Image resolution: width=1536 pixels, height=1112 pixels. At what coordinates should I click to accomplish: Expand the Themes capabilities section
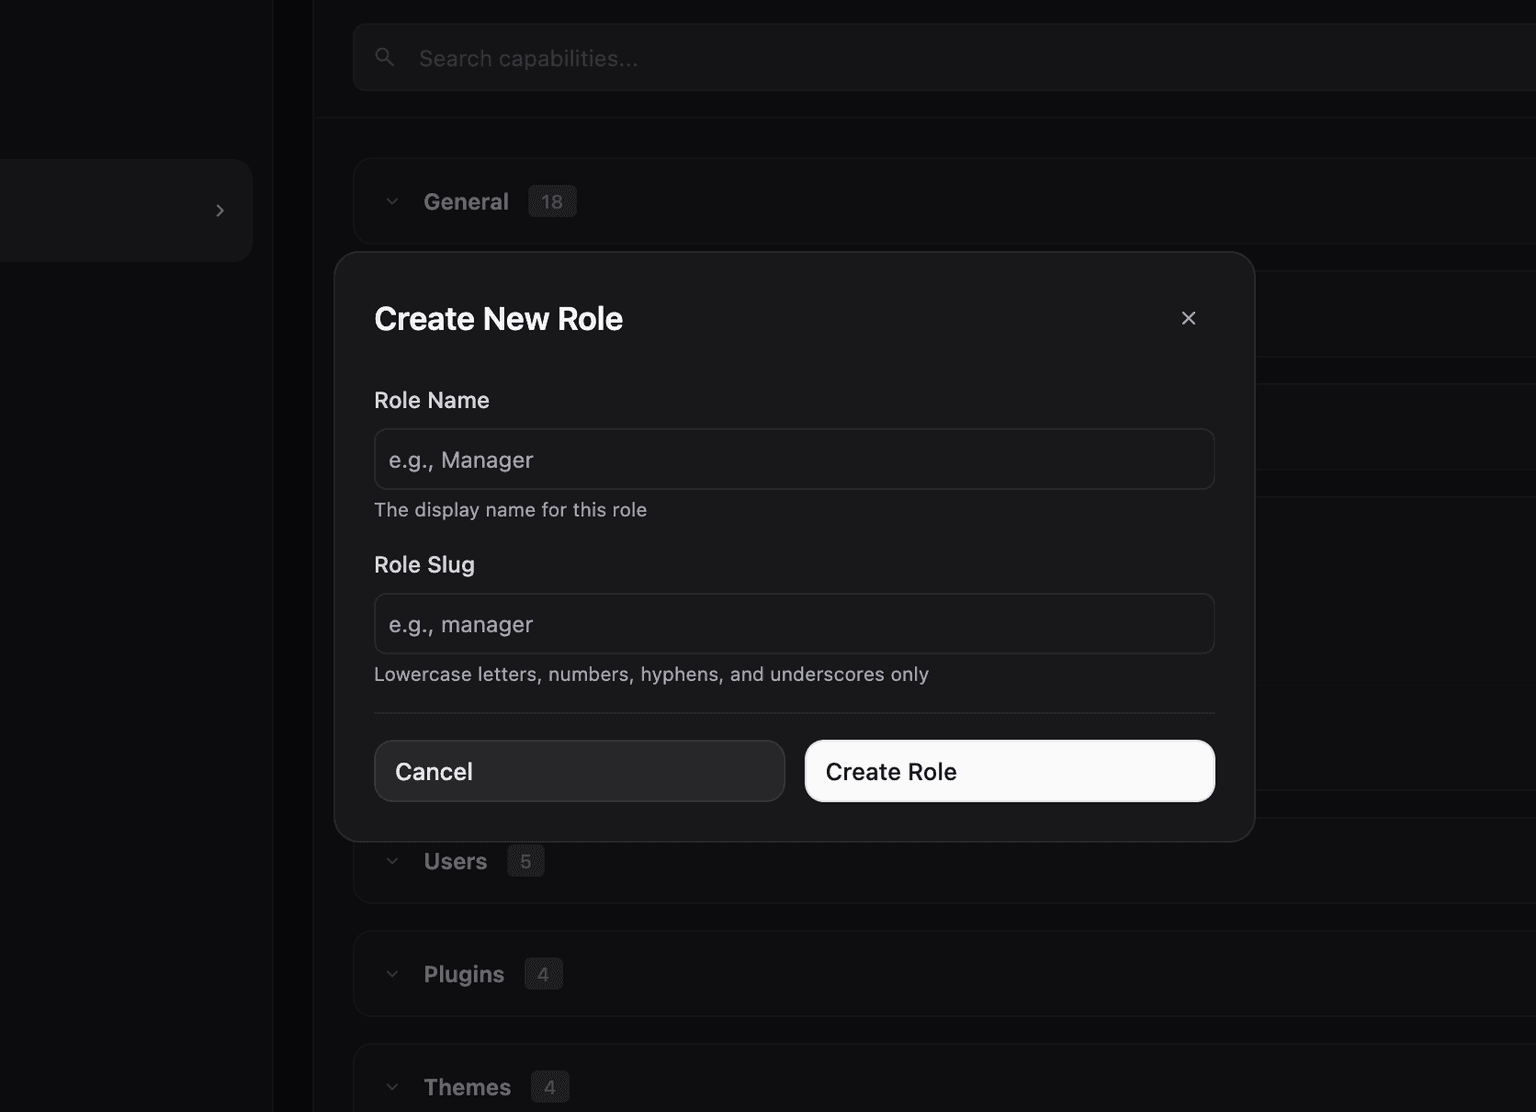[x=392, y=1086]
